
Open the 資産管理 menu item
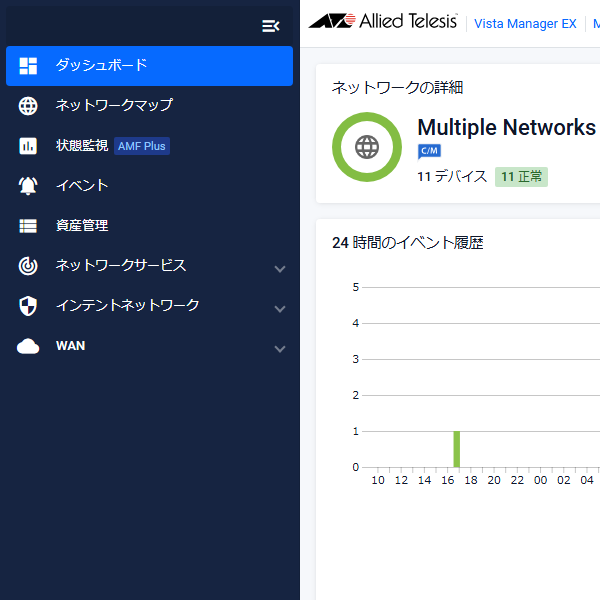(150, 226)
